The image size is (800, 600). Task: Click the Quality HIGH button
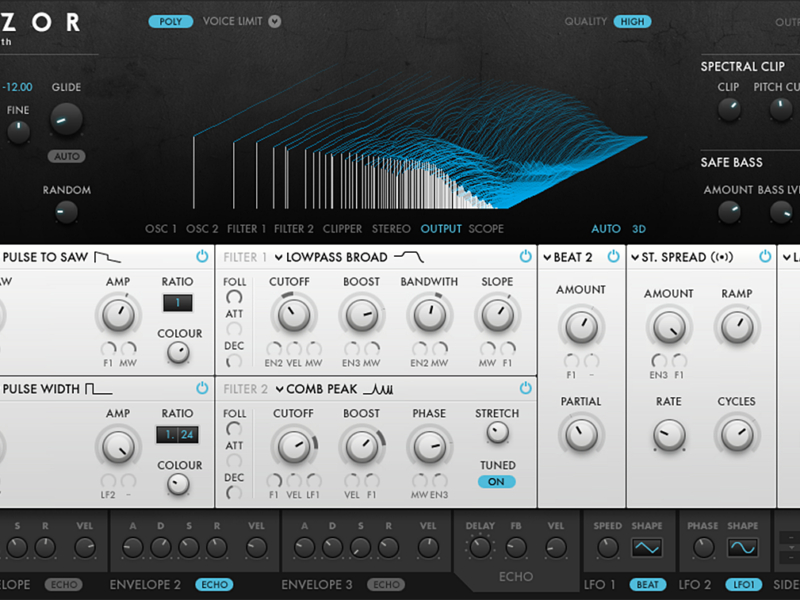(632, 21)
